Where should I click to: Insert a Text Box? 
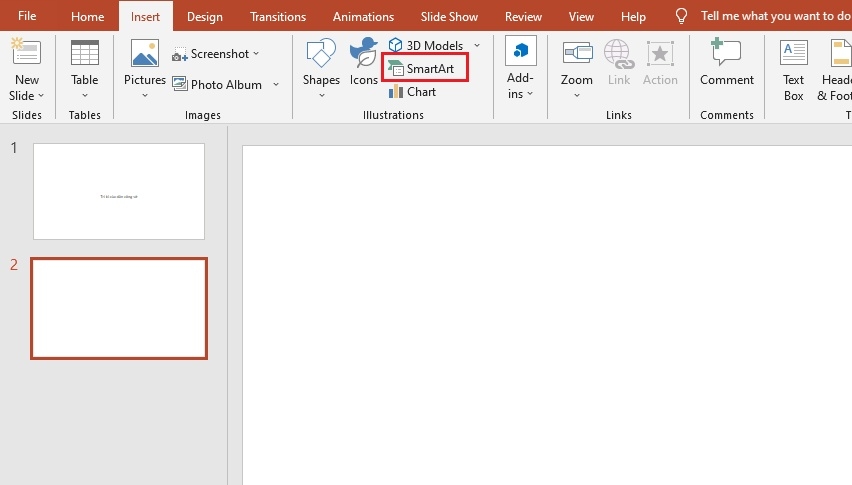coord(793,70)
